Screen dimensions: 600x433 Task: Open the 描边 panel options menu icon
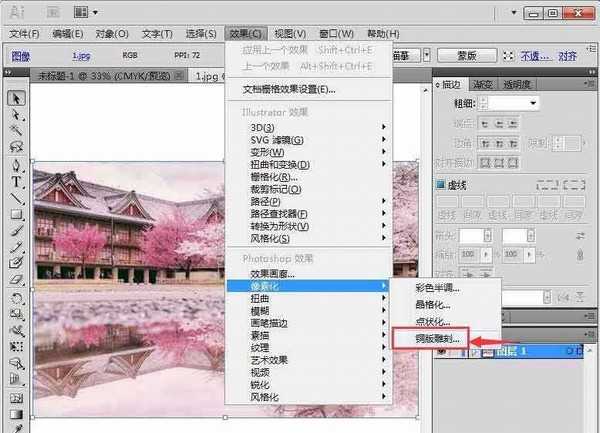pyautogui.click(x=591, y=83)
